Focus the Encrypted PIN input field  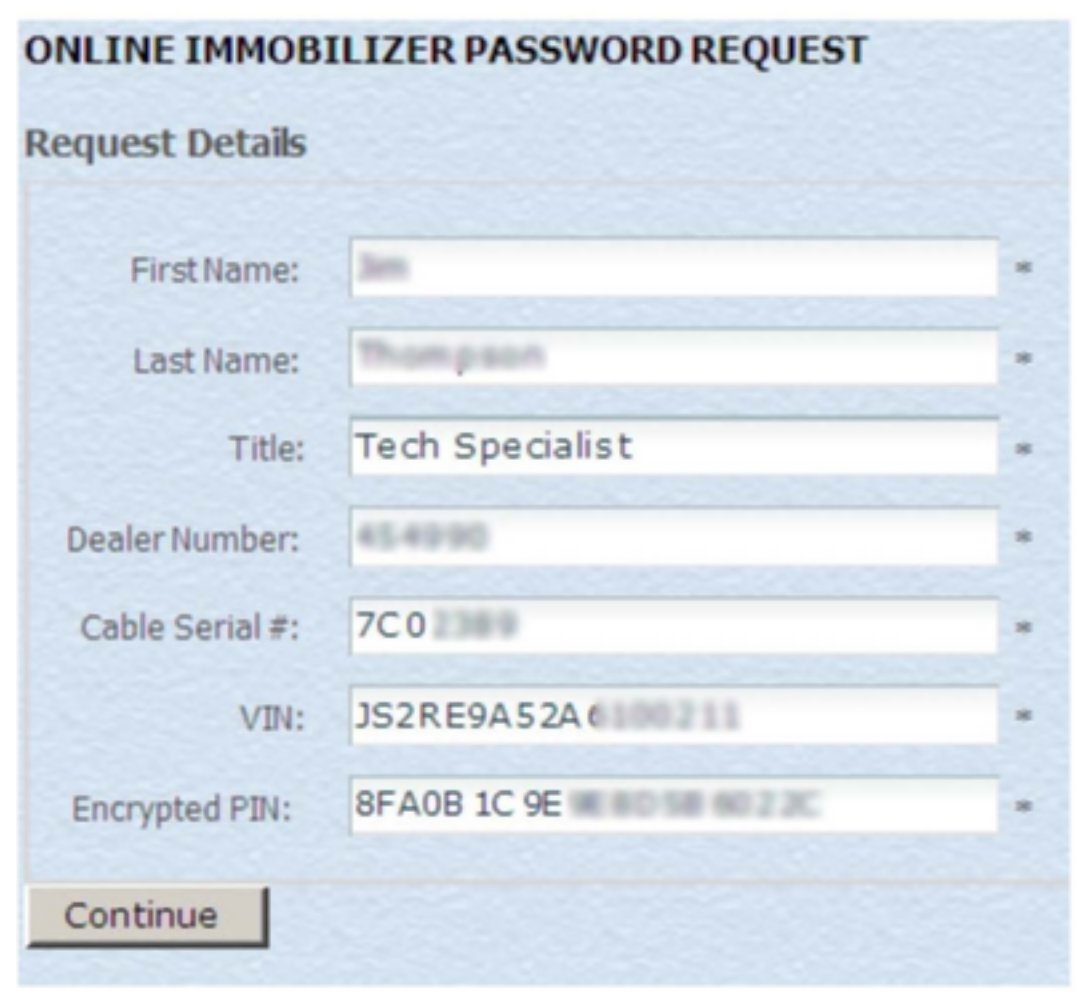tap(673, 806)
